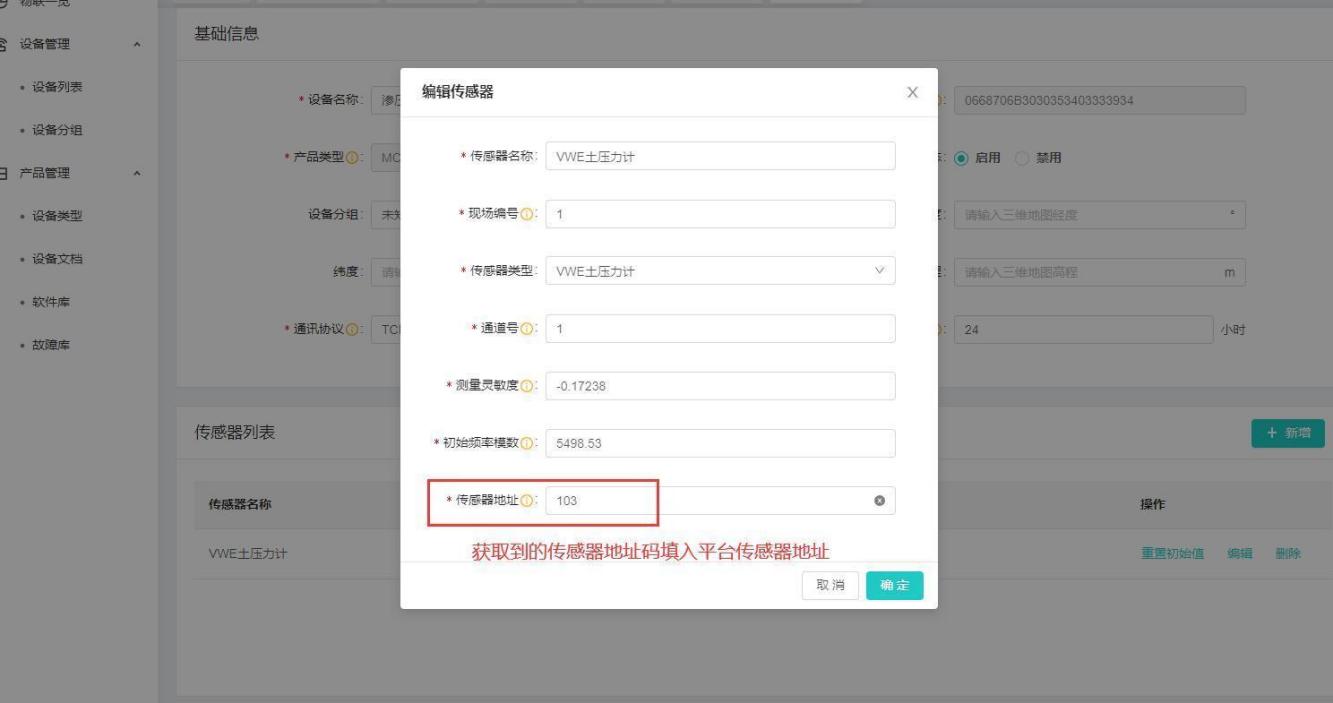1333x703 pixels.
Task: Go to 设备类型 in sidebar menu
Action: tap(57, 215)
